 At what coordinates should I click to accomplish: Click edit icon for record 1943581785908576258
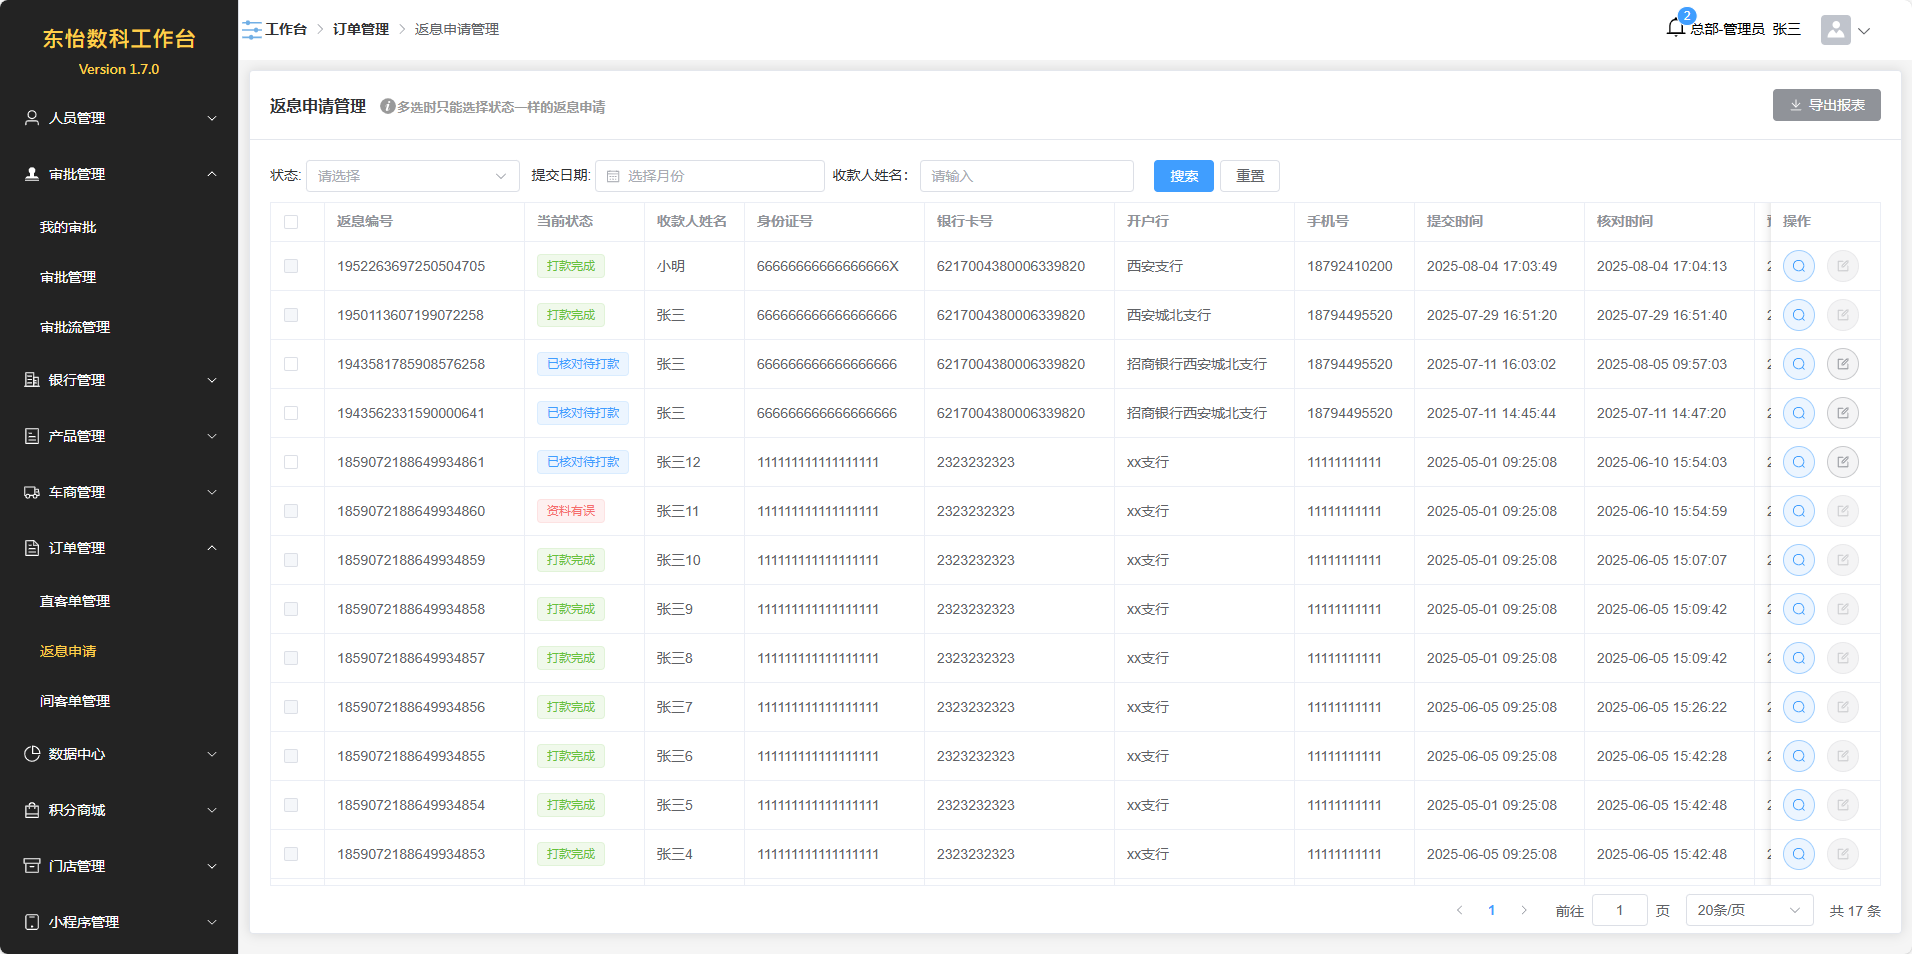[1842, 364]
